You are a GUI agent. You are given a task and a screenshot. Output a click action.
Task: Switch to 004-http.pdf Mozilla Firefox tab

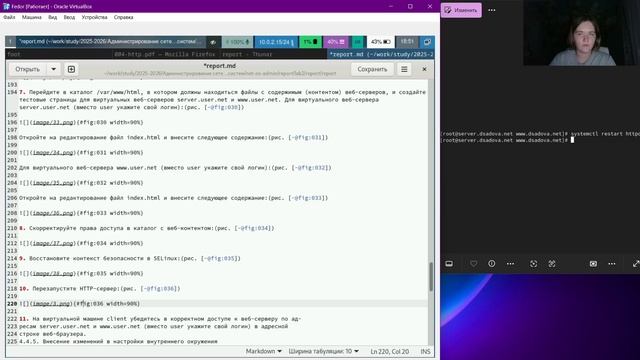coord(165,54)
